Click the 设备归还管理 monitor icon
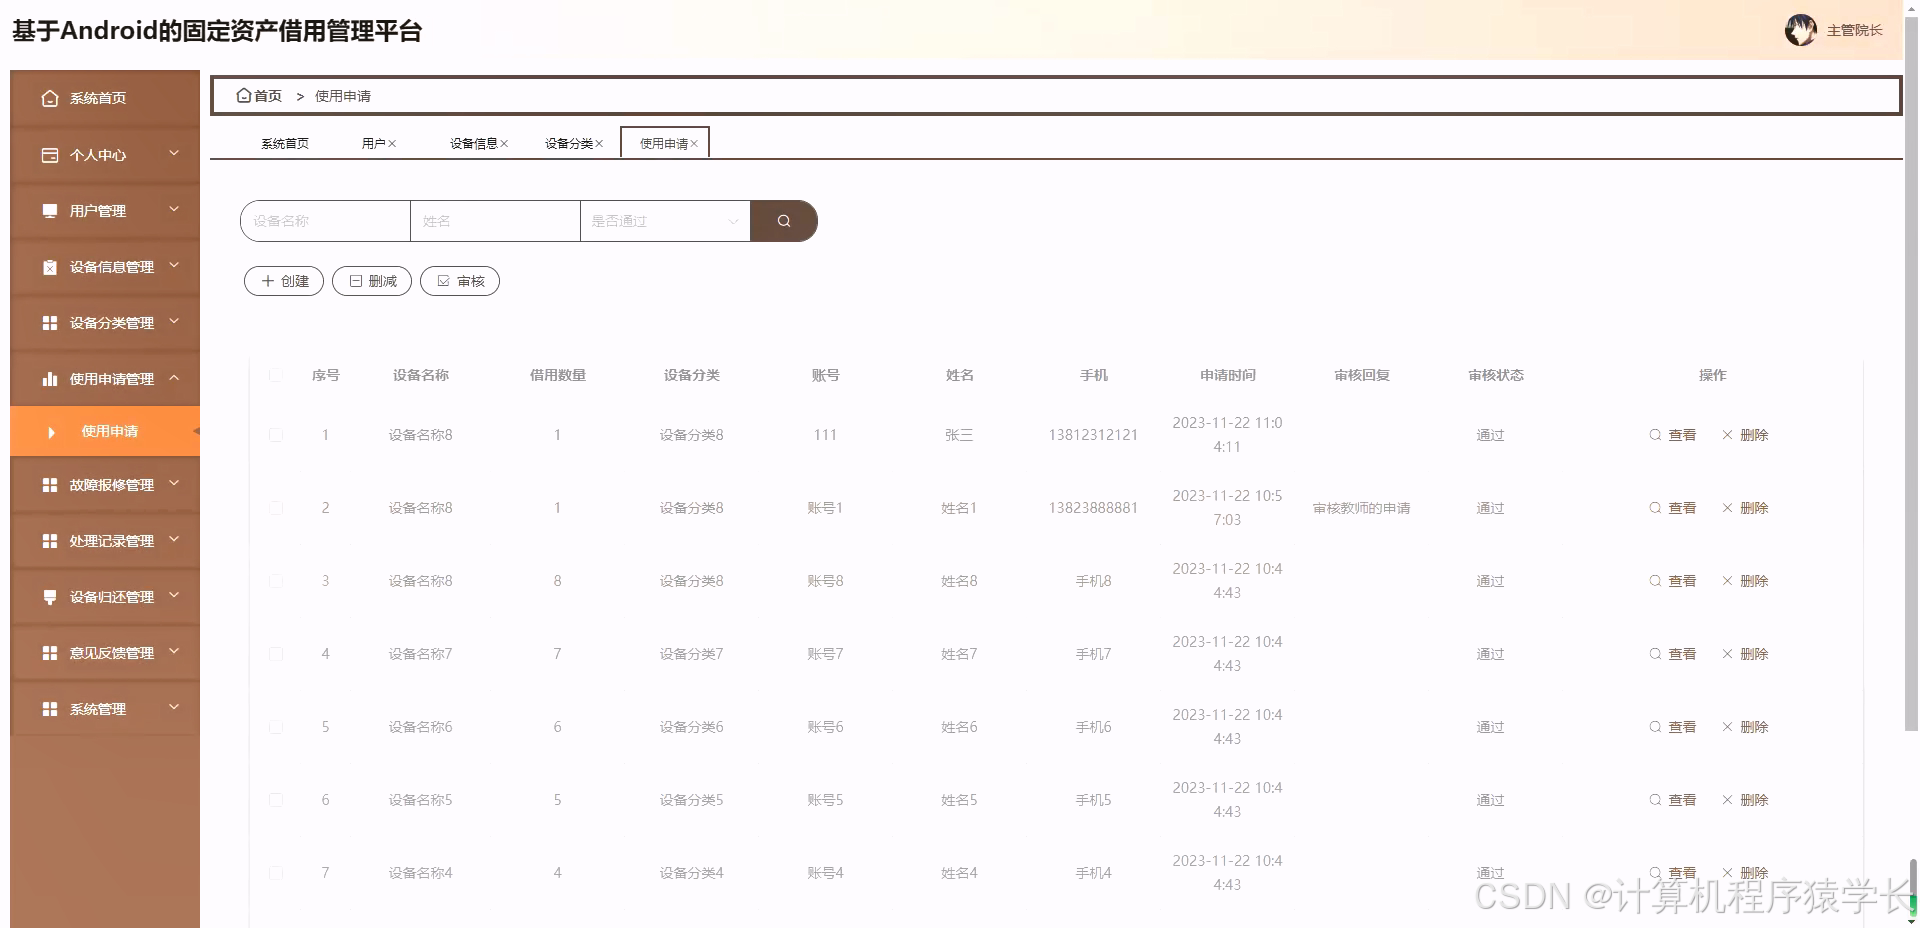This screenshot has width=1920, height=928. click(x=50, y=597)
